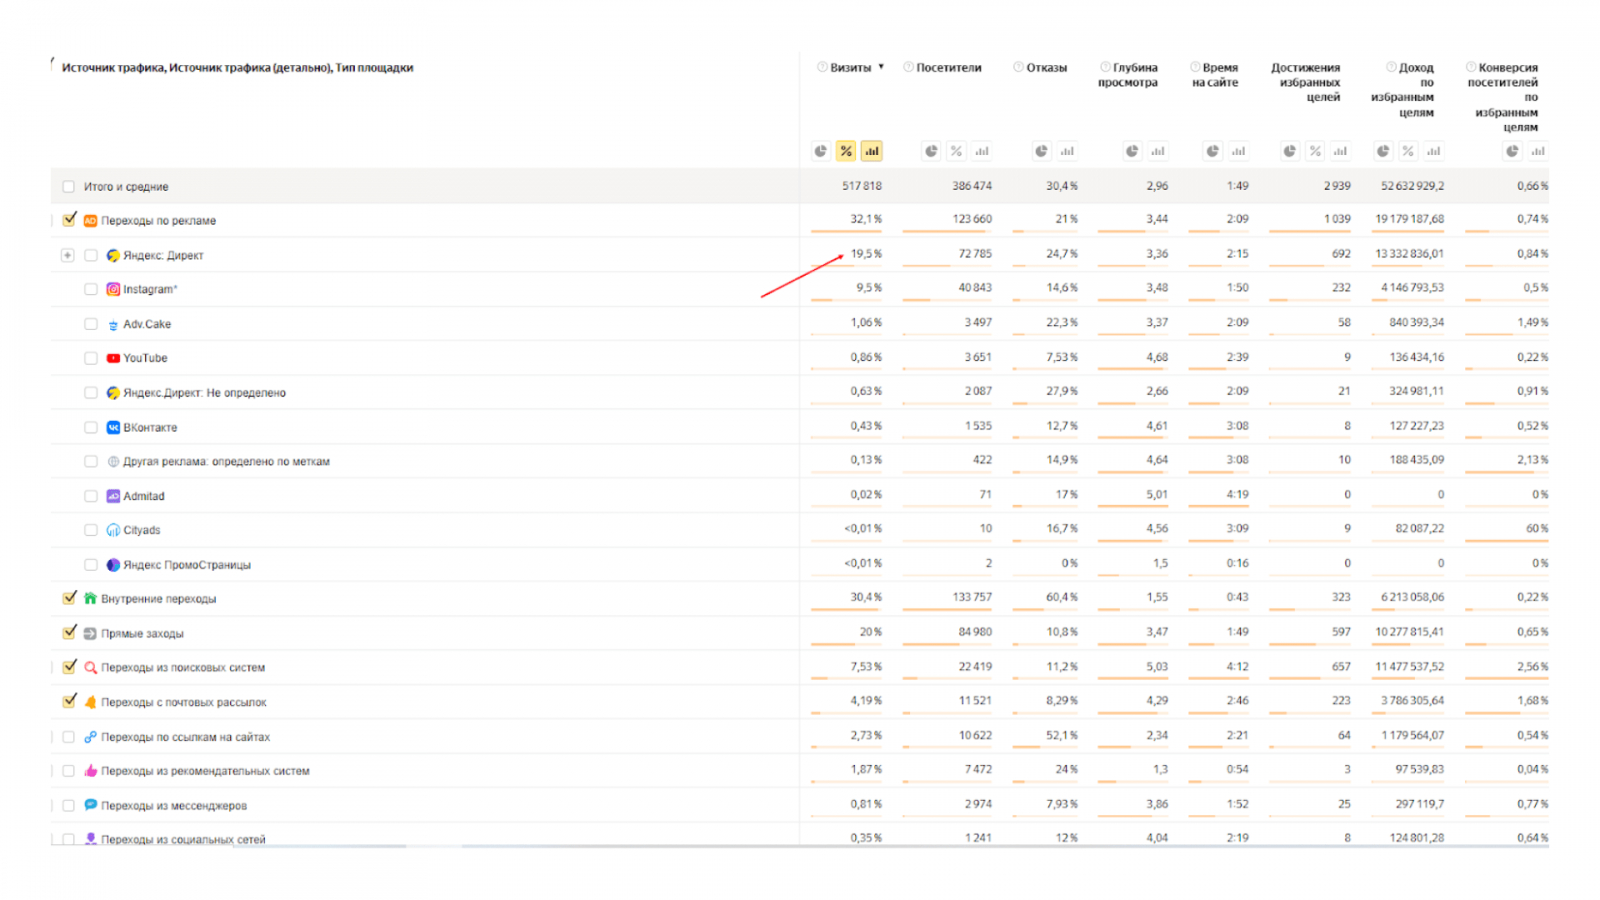The image size is (1600, 900).
Task: Click the help icon next to Посетители
Action: [909, 68]
